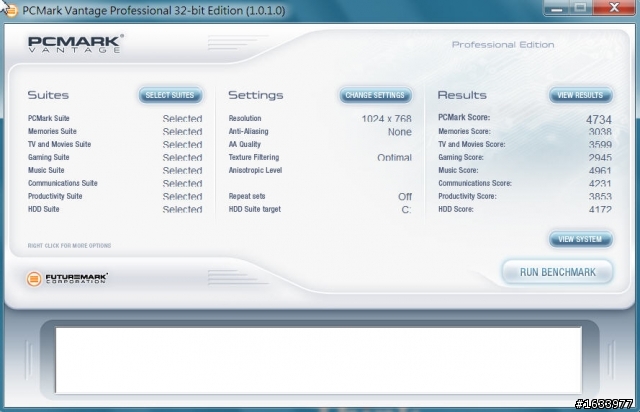Select the HDD Suite row label
This screenshot has height=412, width=640.
pos(44,209)
